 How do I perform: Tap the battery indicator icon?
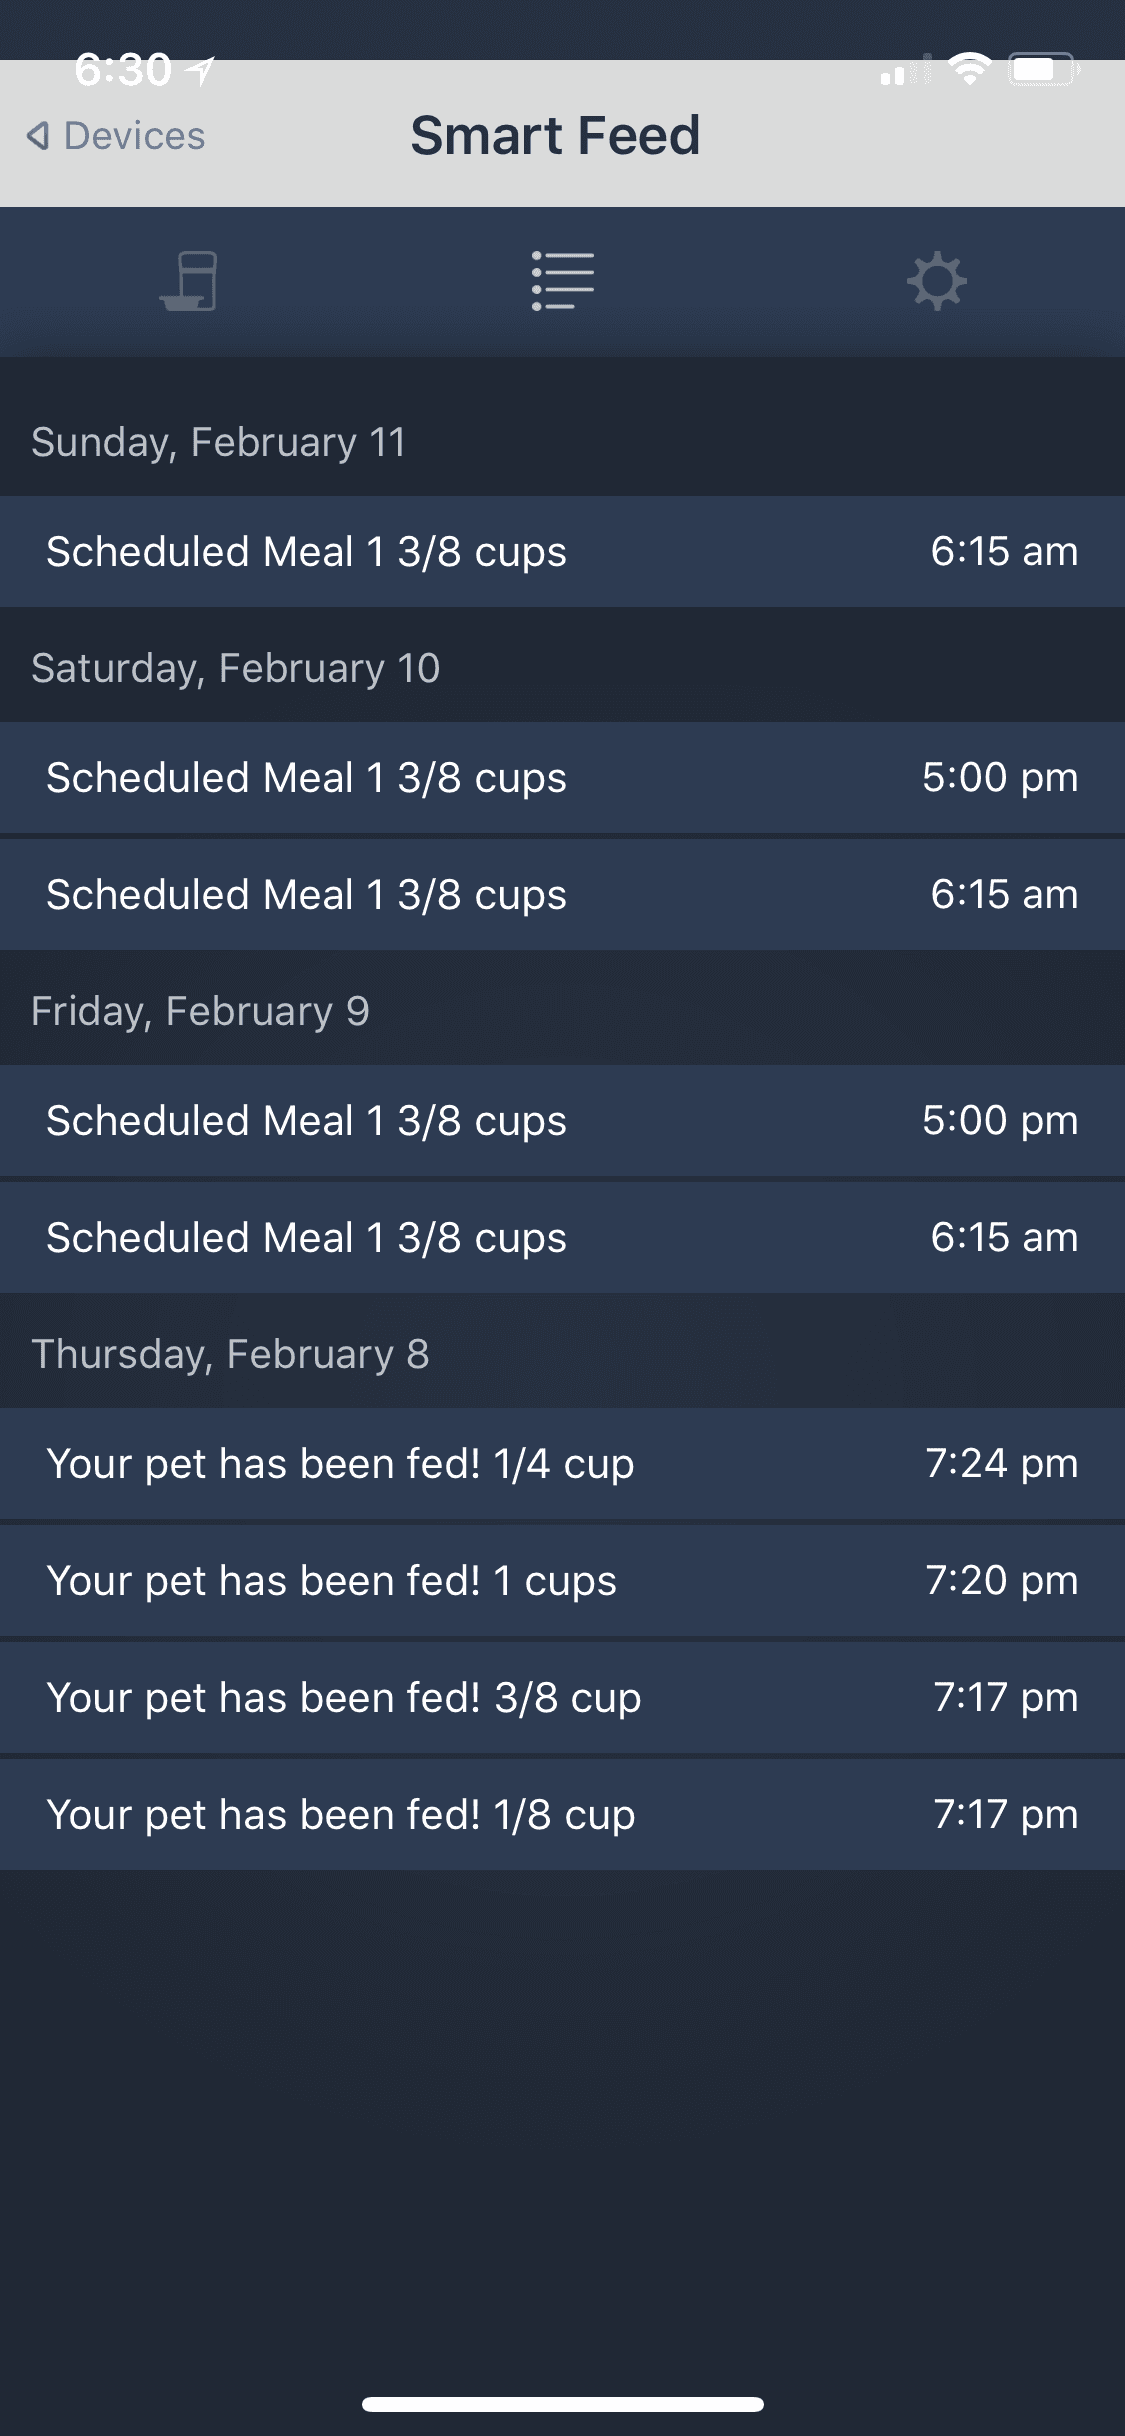[1042, 70]
